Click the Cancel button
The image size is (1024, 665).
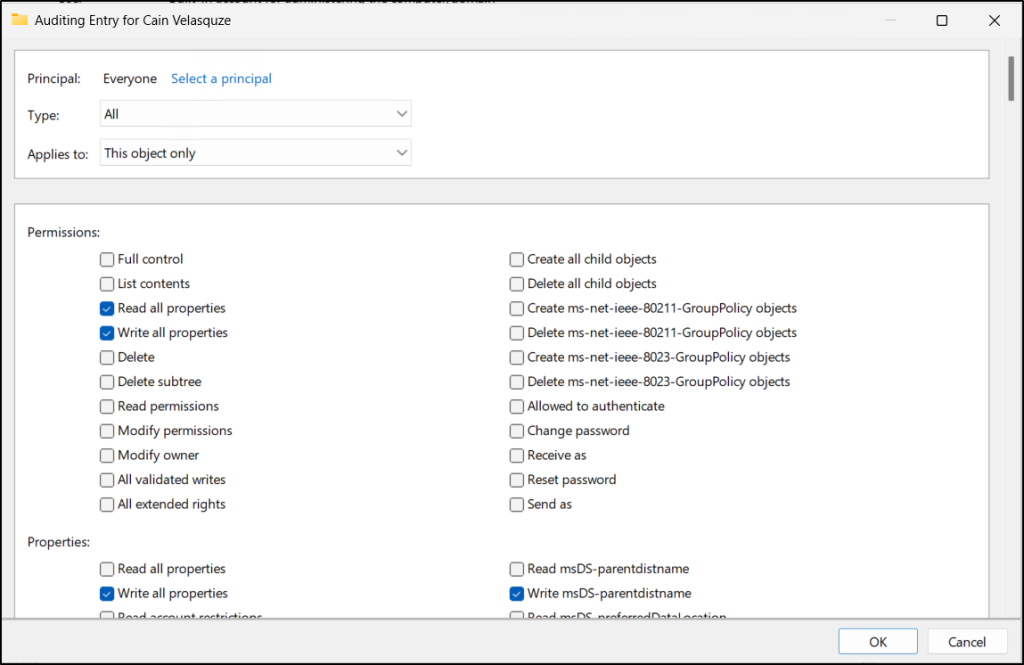pos(966,642)
